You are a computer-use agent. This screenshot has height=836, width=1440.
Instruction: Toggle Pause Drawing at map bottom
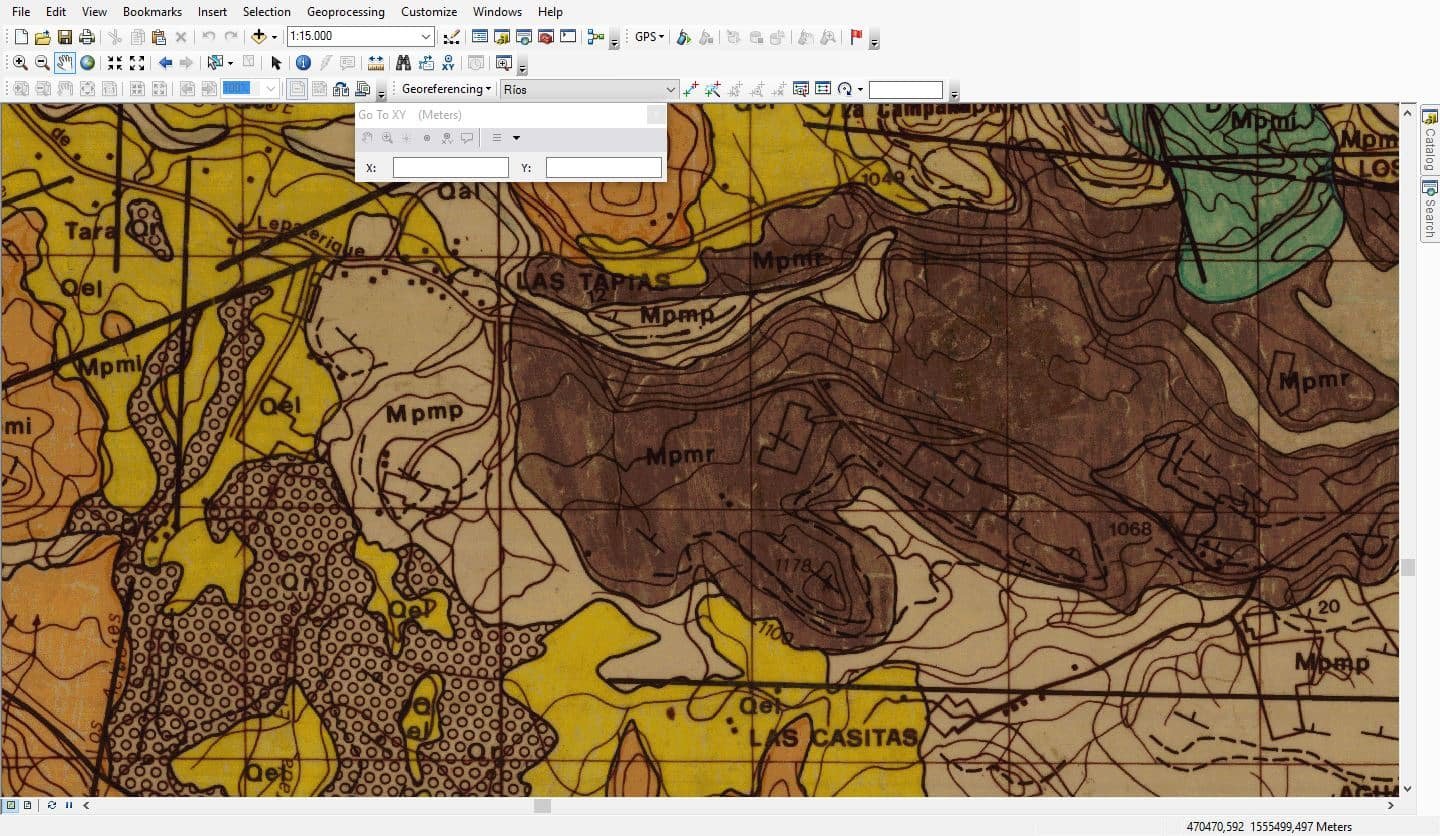tap(69, 805)
